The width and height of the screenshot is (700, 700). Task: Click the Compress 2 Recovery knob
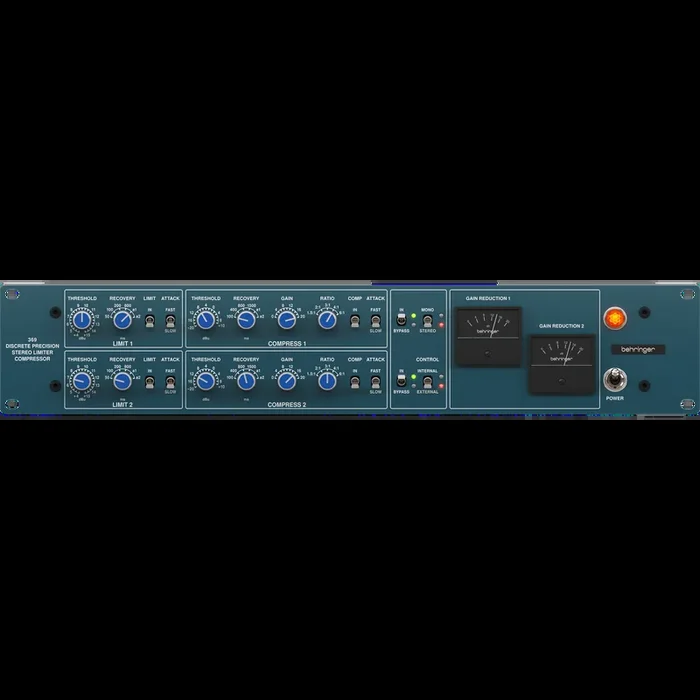coord(246,381)
